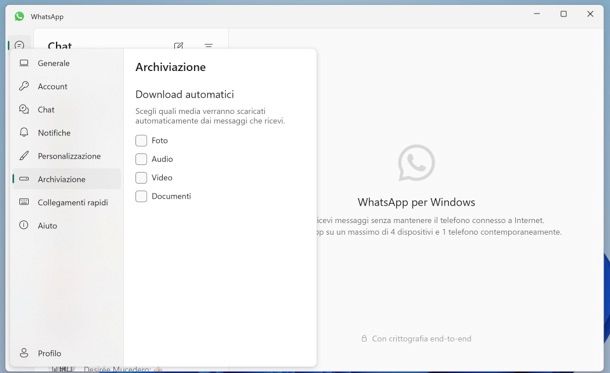Click the person icon beside Profilo
This screenshot has width=610, height=373.
24,353
